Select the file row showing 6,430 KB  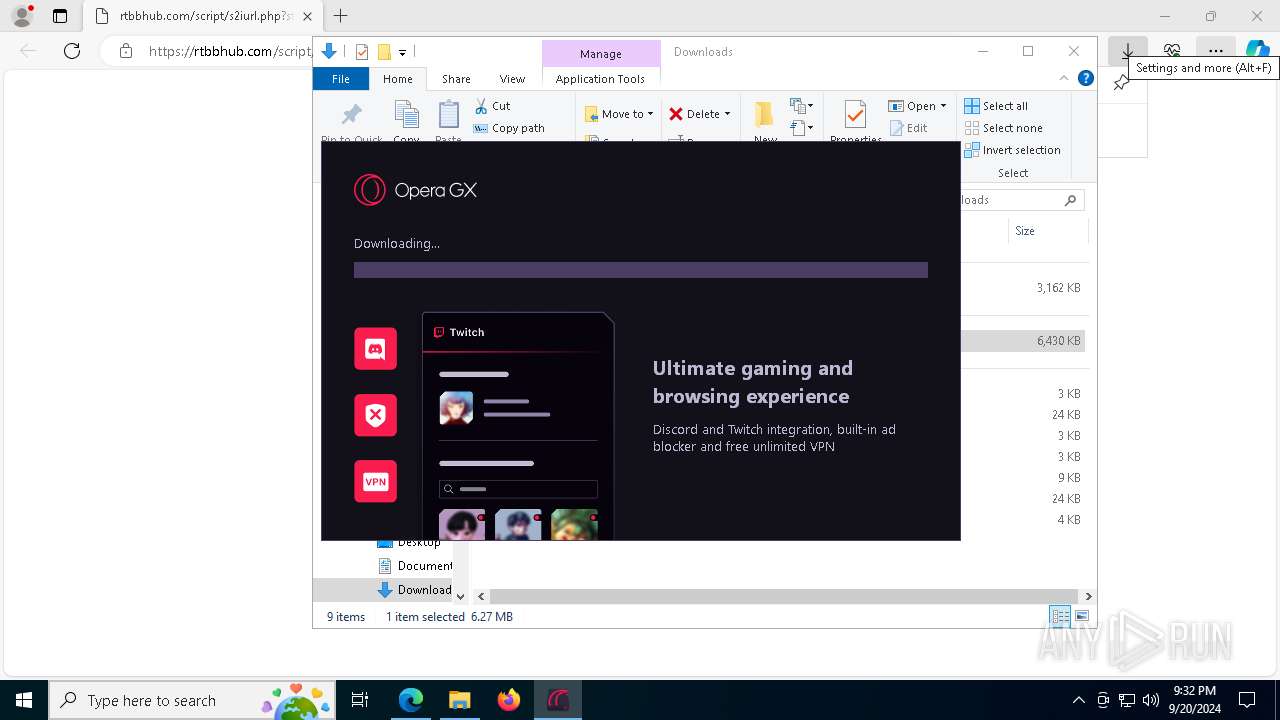point(1022,341)
